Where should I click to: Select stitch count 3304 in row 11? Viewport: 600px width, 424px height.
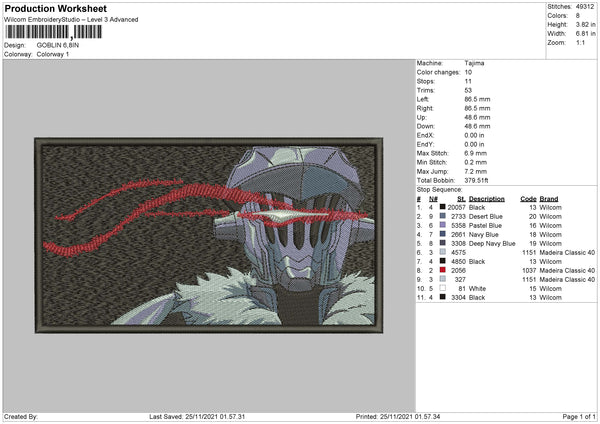pyautogui.click(x=458, y=297)
